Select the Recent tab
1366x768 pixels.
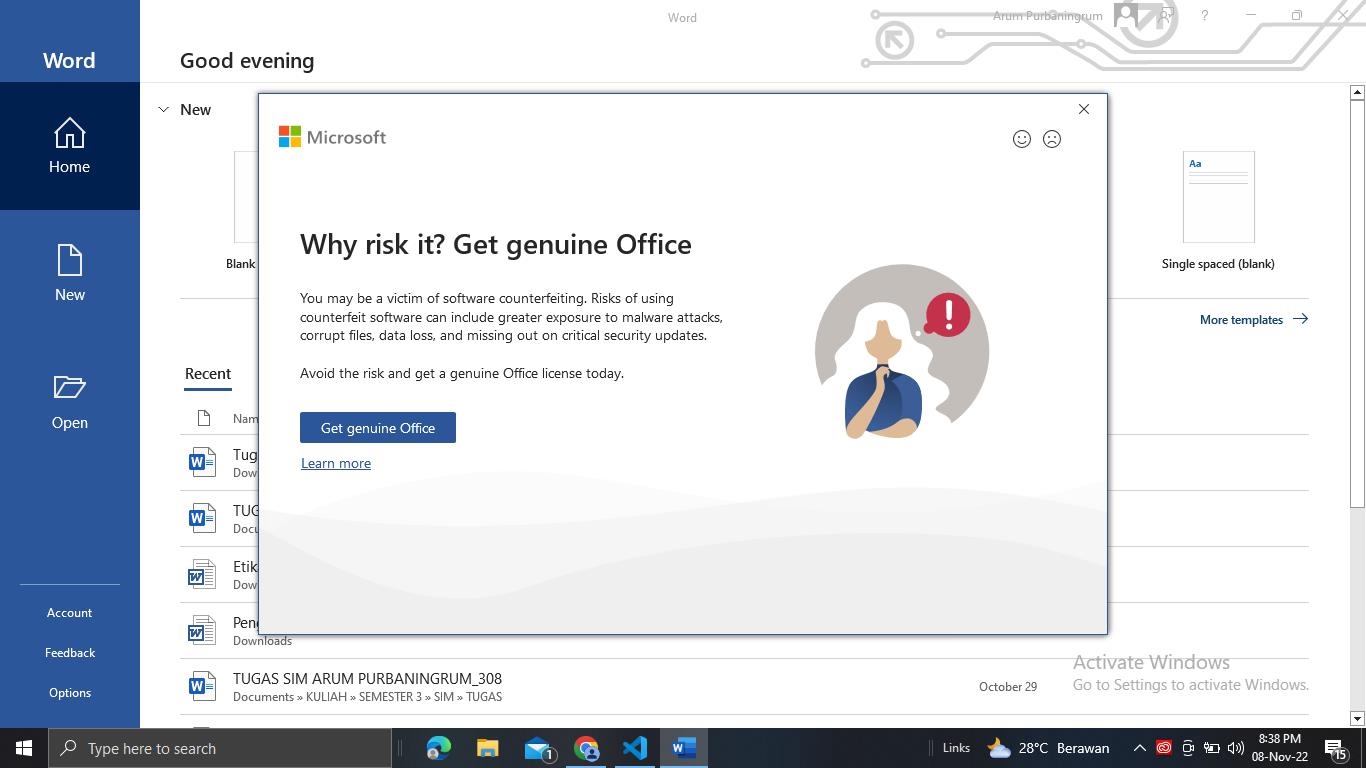[208, 374]
